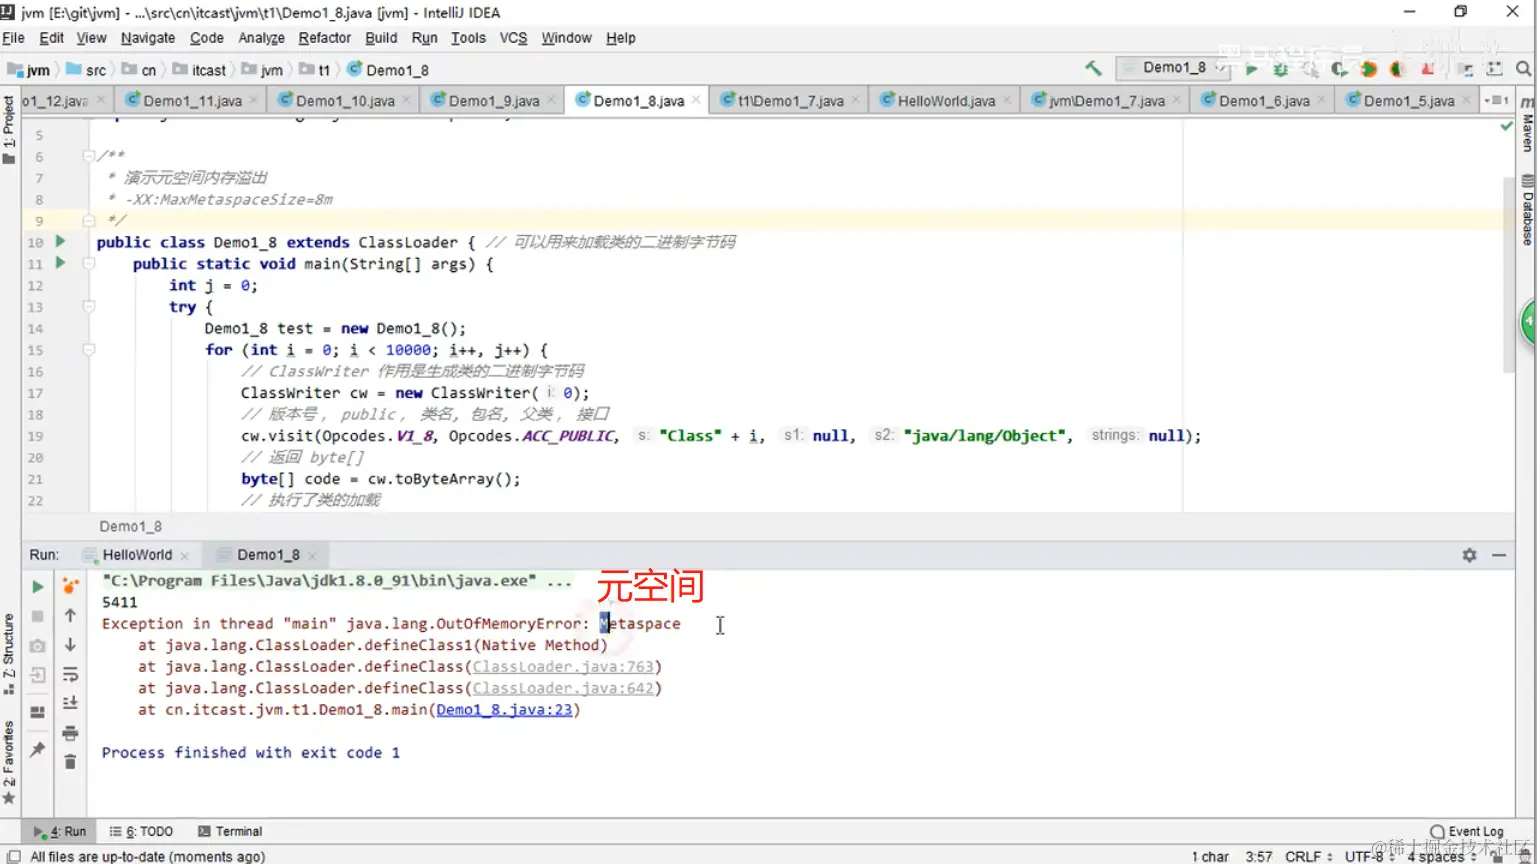Open the Refactor menu
This screenshot has width=1537, height=864.
coord(325,38)
